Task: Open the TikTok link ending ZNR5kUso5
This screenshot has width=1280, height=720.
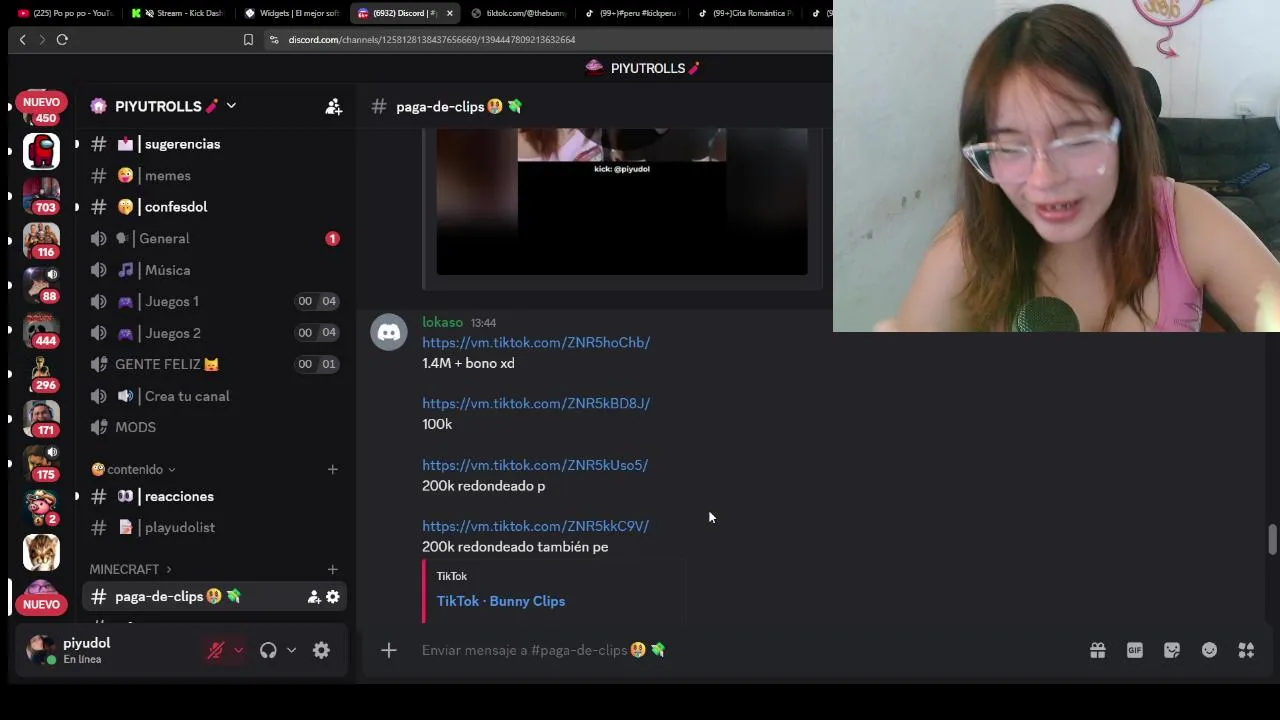Action: point(535,465)
